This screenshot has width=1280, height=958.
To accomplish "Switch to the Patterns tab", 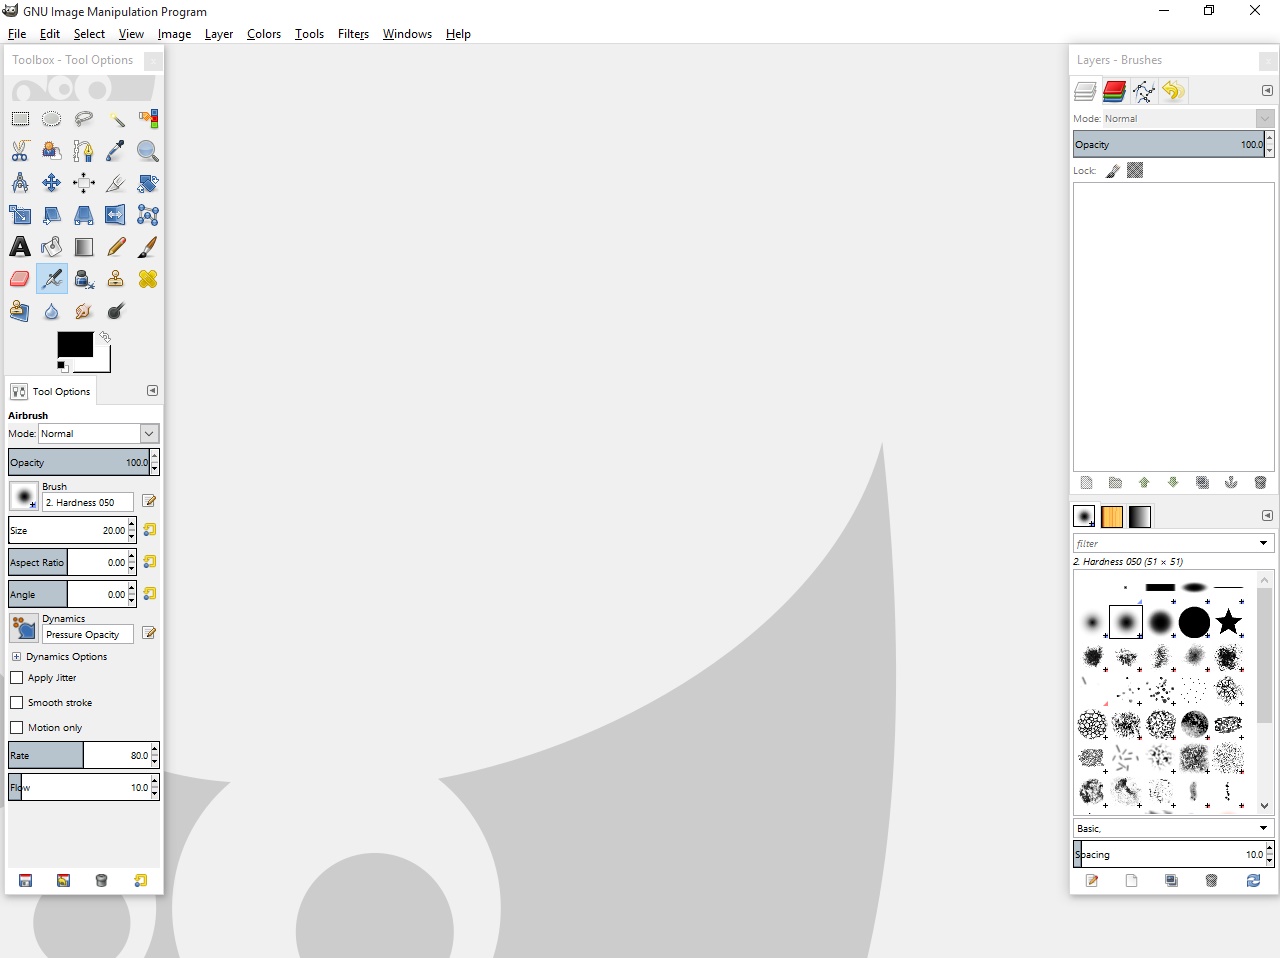I will pyautogui.click(x=1112, y=517).
